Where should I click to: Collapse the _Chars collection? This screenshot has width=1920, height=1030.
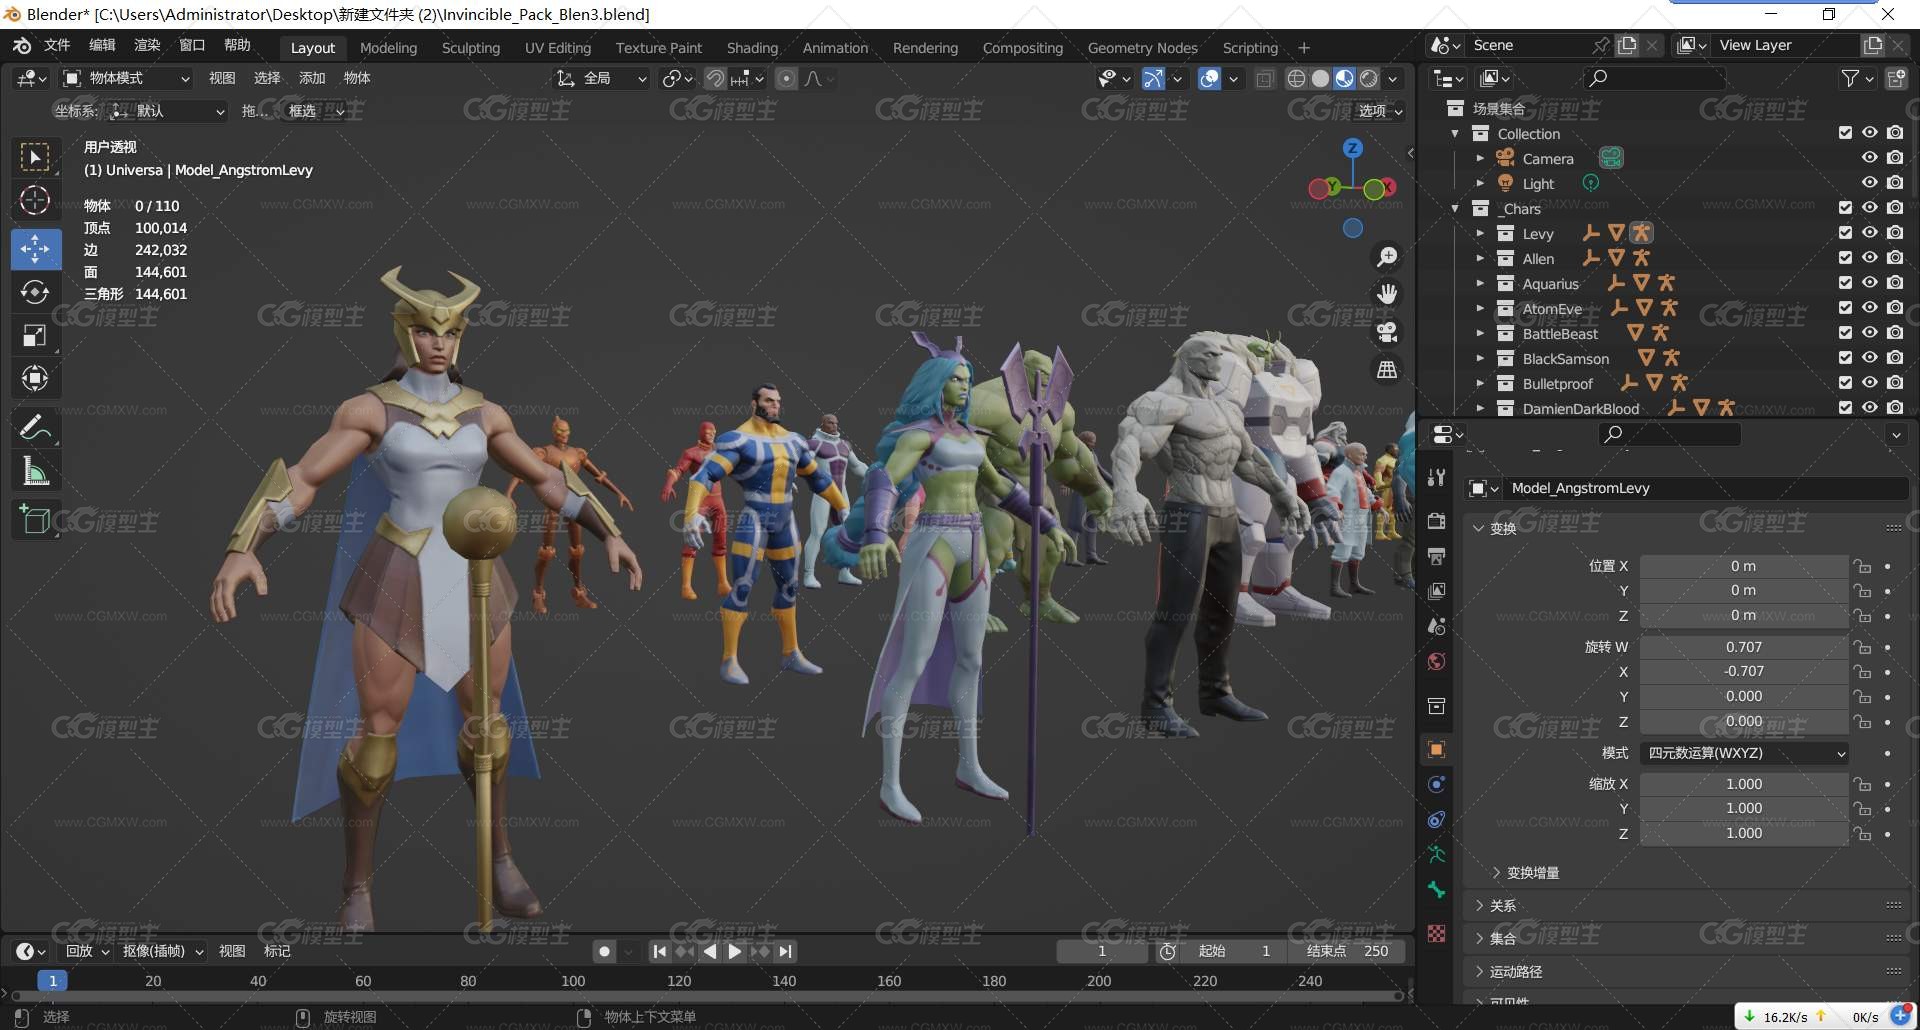[x=1455, y=208]
